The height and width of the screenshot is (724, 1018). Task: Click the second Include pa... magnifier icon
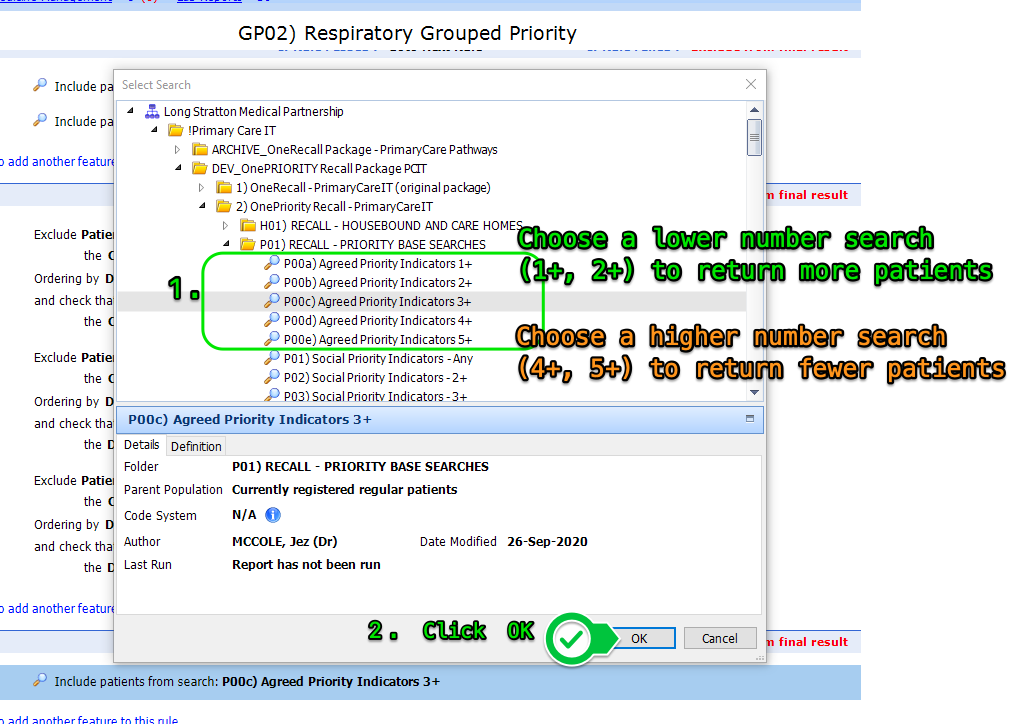click(x=40, y=120)
